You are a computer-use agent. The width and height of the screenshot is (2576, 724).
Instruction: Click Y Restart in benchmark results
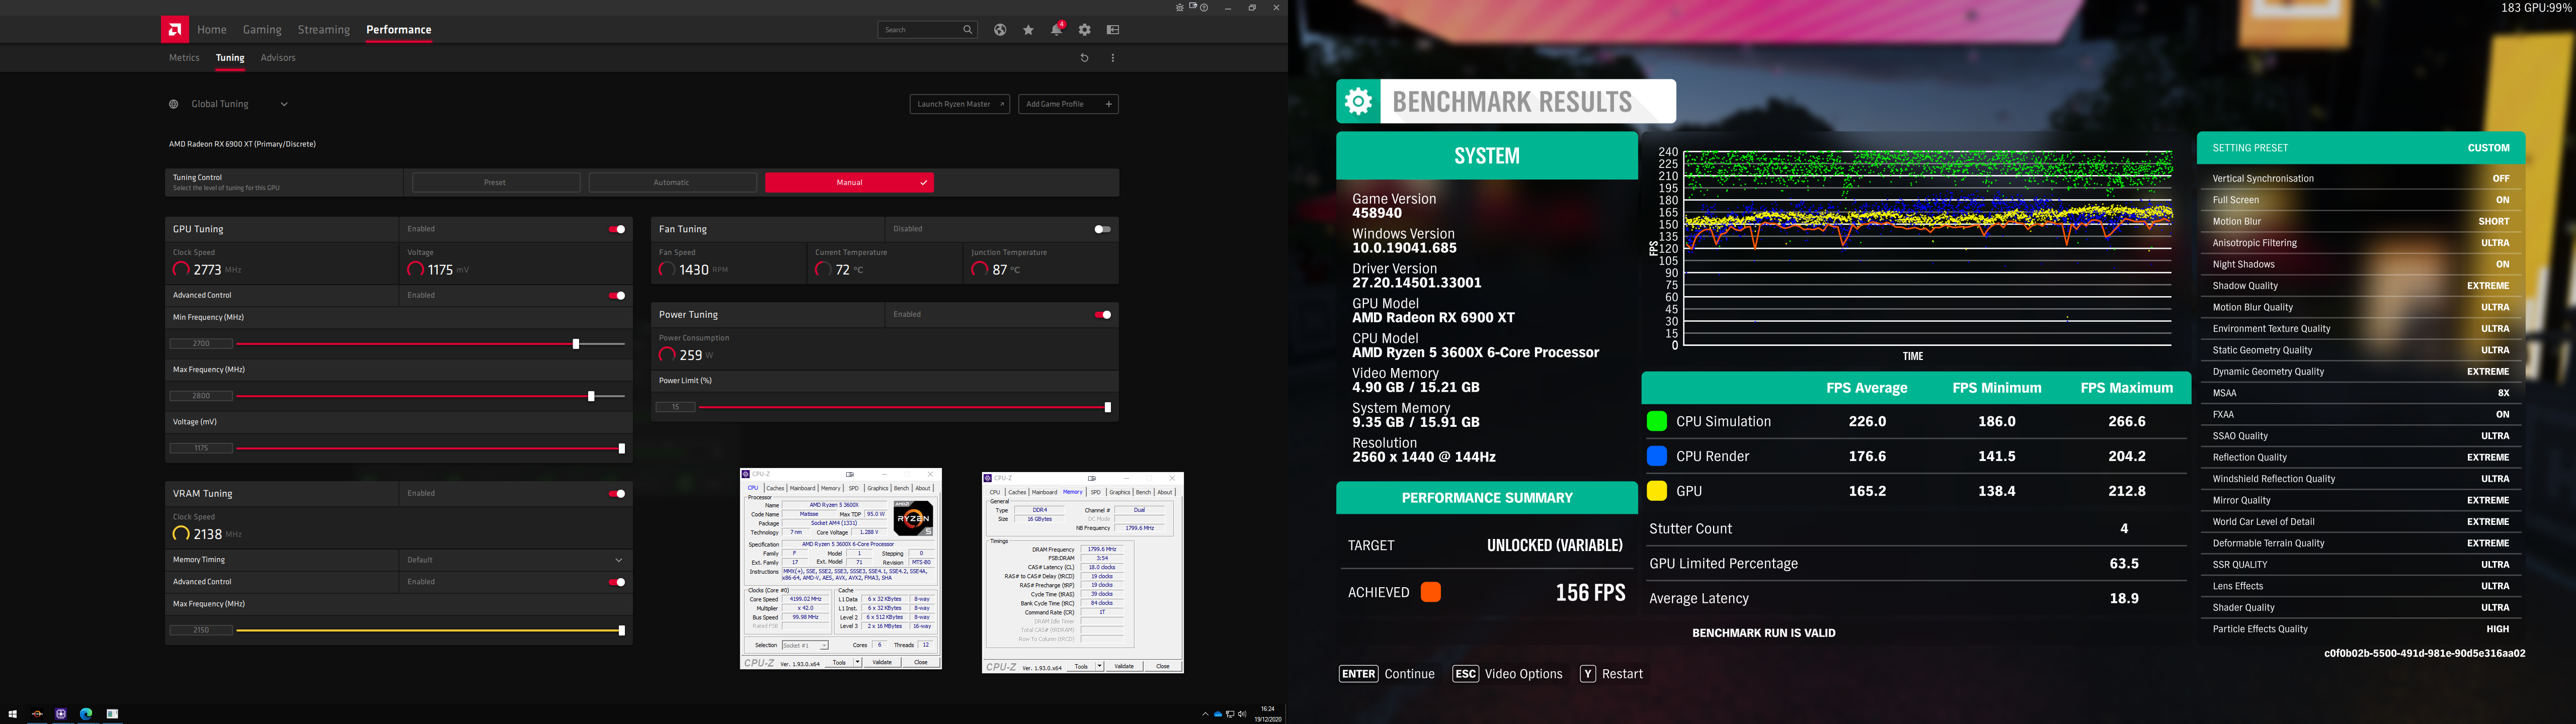point(1611,674)
